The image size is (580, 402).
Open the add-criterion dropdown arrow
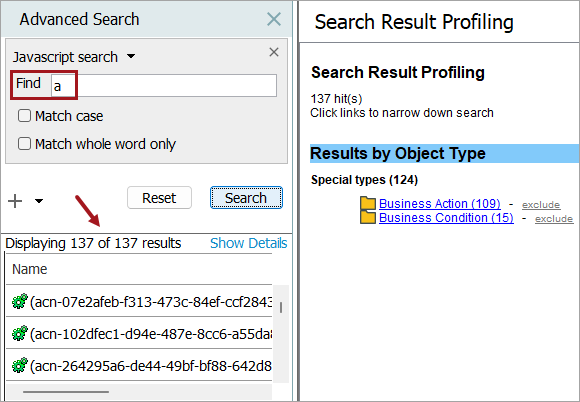39,201
